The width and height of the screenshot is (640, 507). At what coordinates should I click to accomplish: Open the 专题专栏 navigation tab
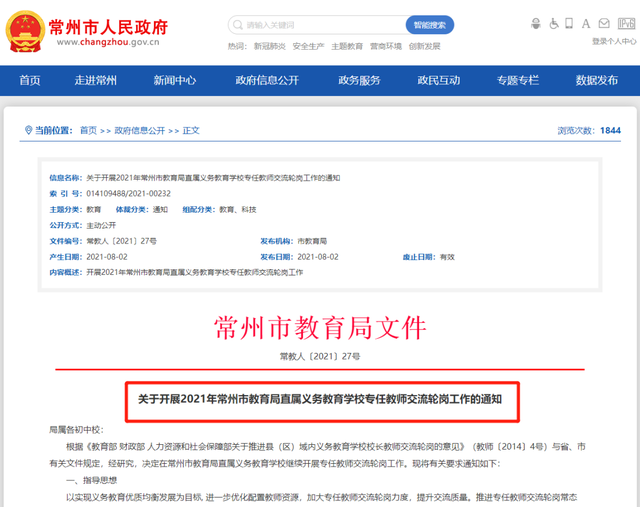[x=518, y=80]
